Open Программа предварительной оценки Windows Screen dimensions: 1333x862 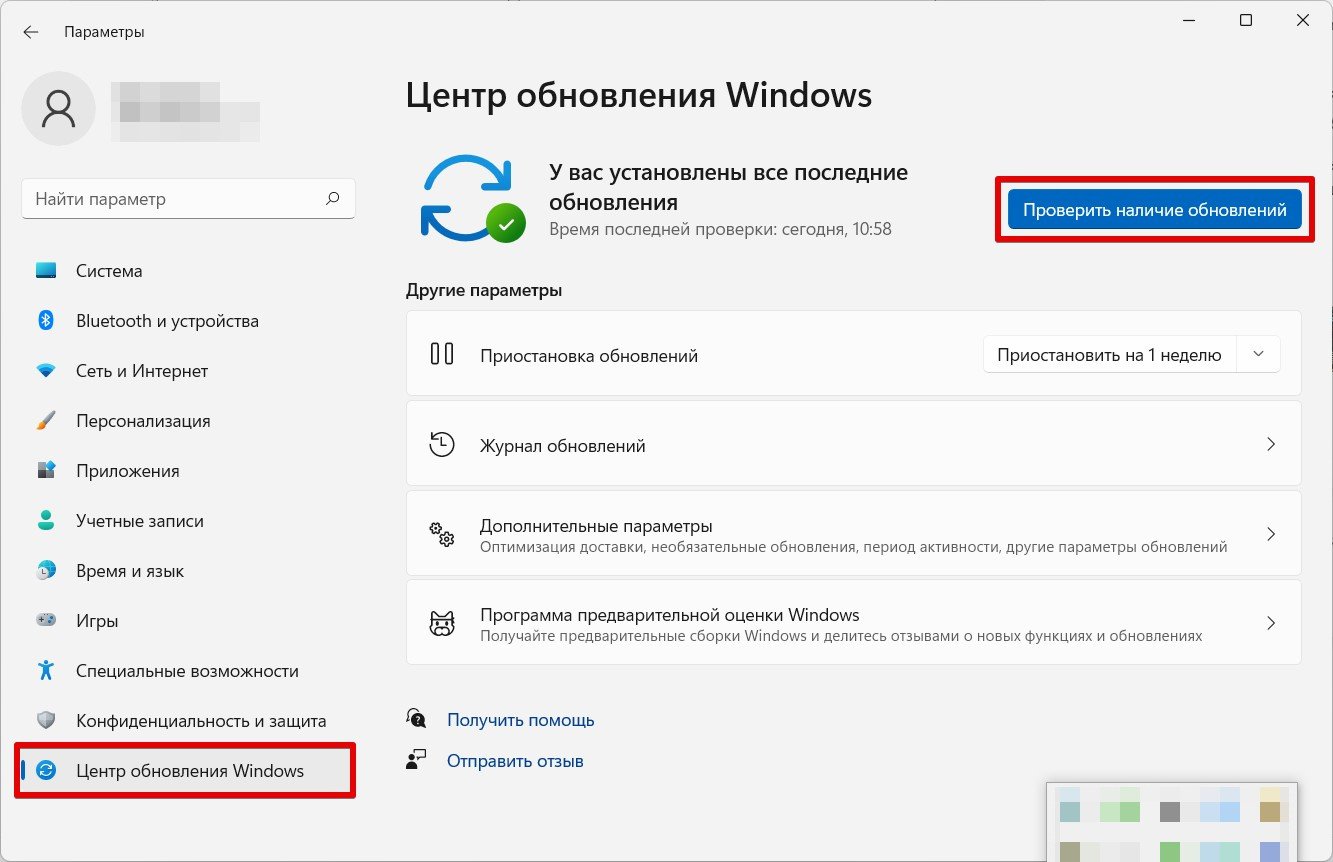pyautogui.click(x=853, y=624)
